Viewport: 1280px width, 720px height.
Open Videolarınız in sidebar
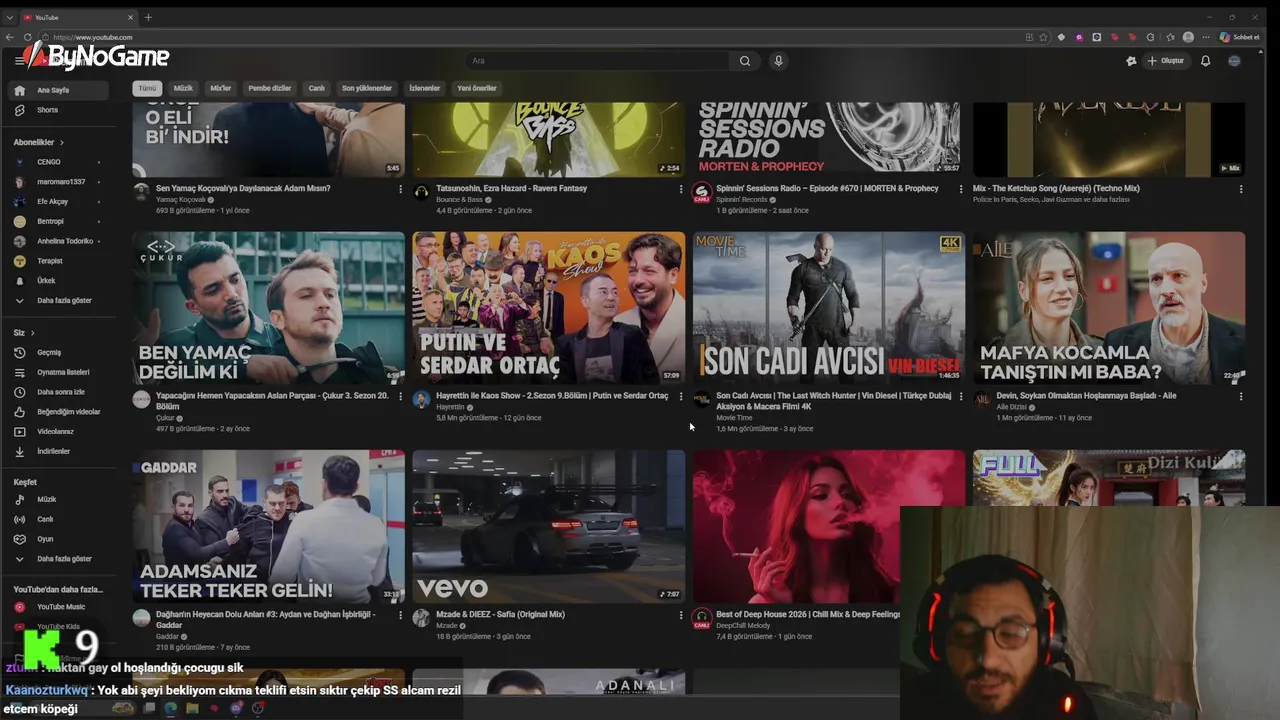(60, 432)
